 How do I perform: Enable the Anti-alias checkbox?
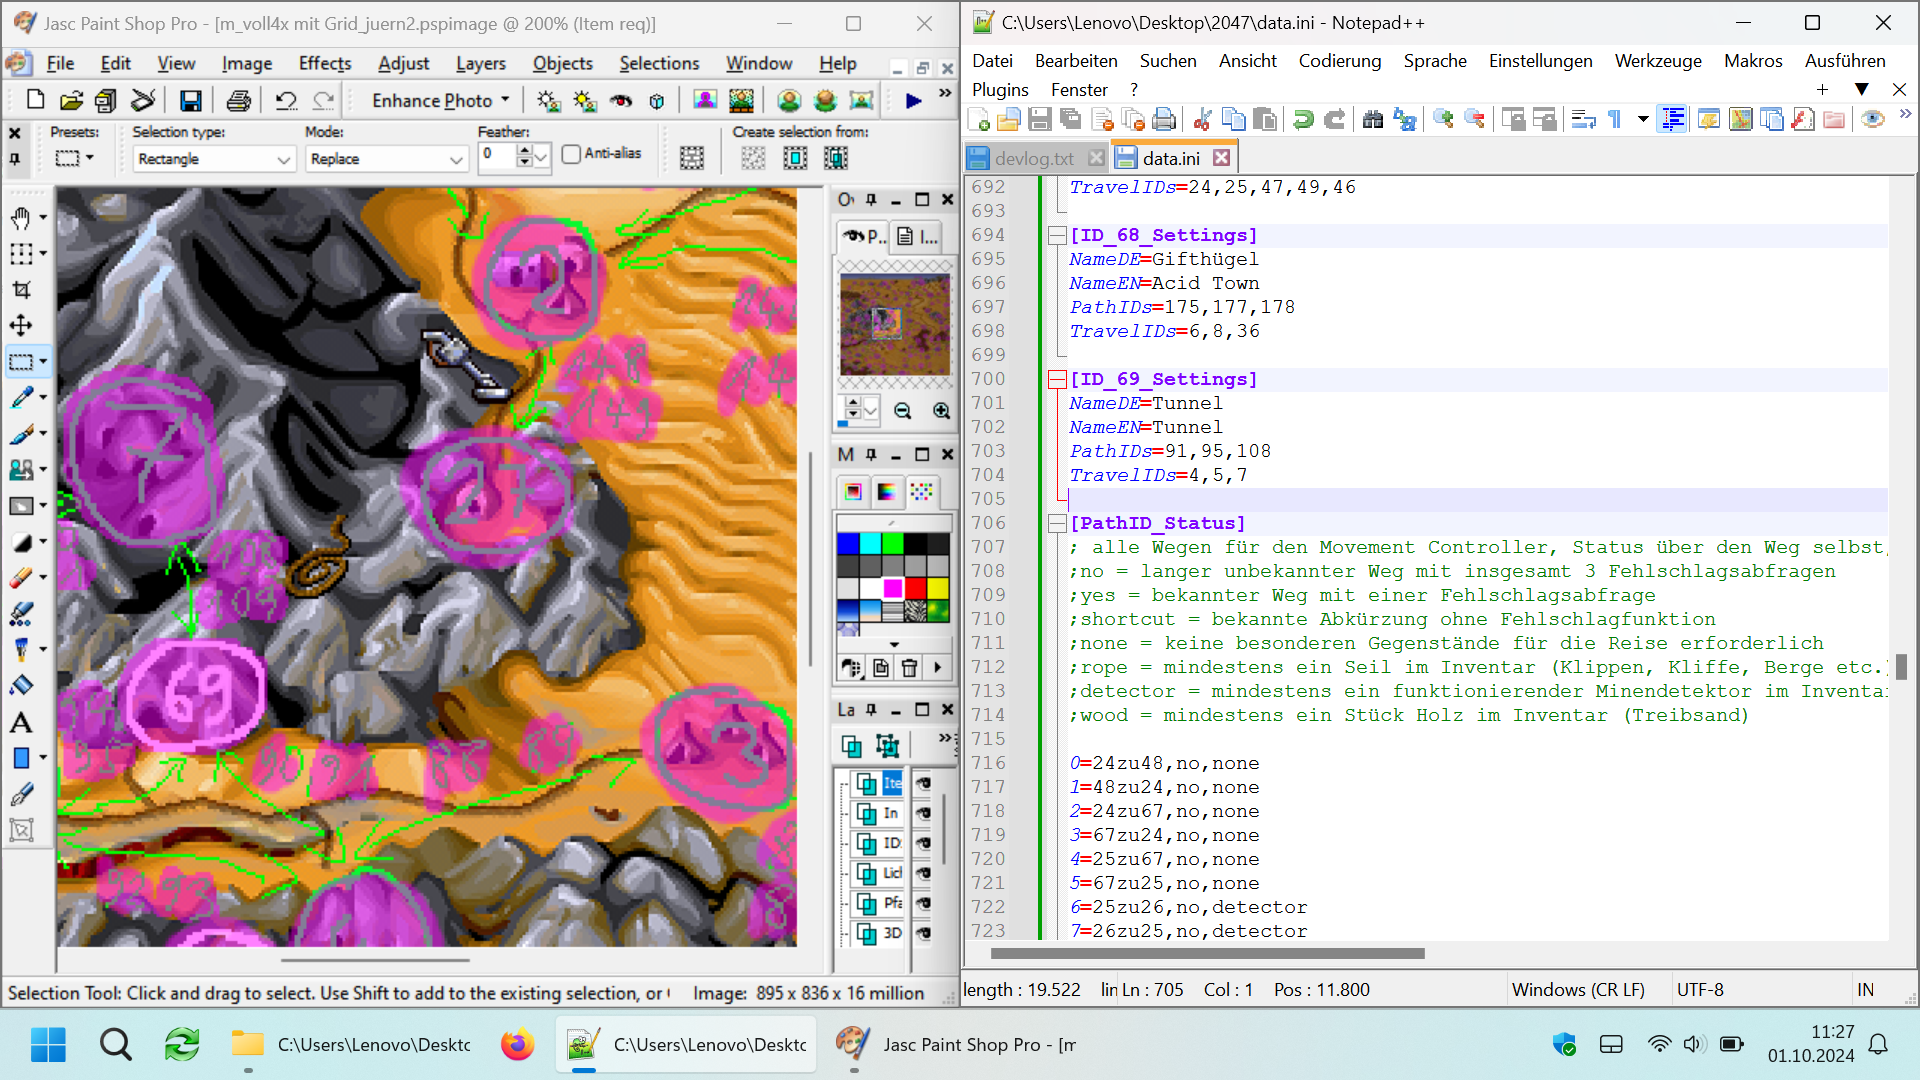point(571,154)
